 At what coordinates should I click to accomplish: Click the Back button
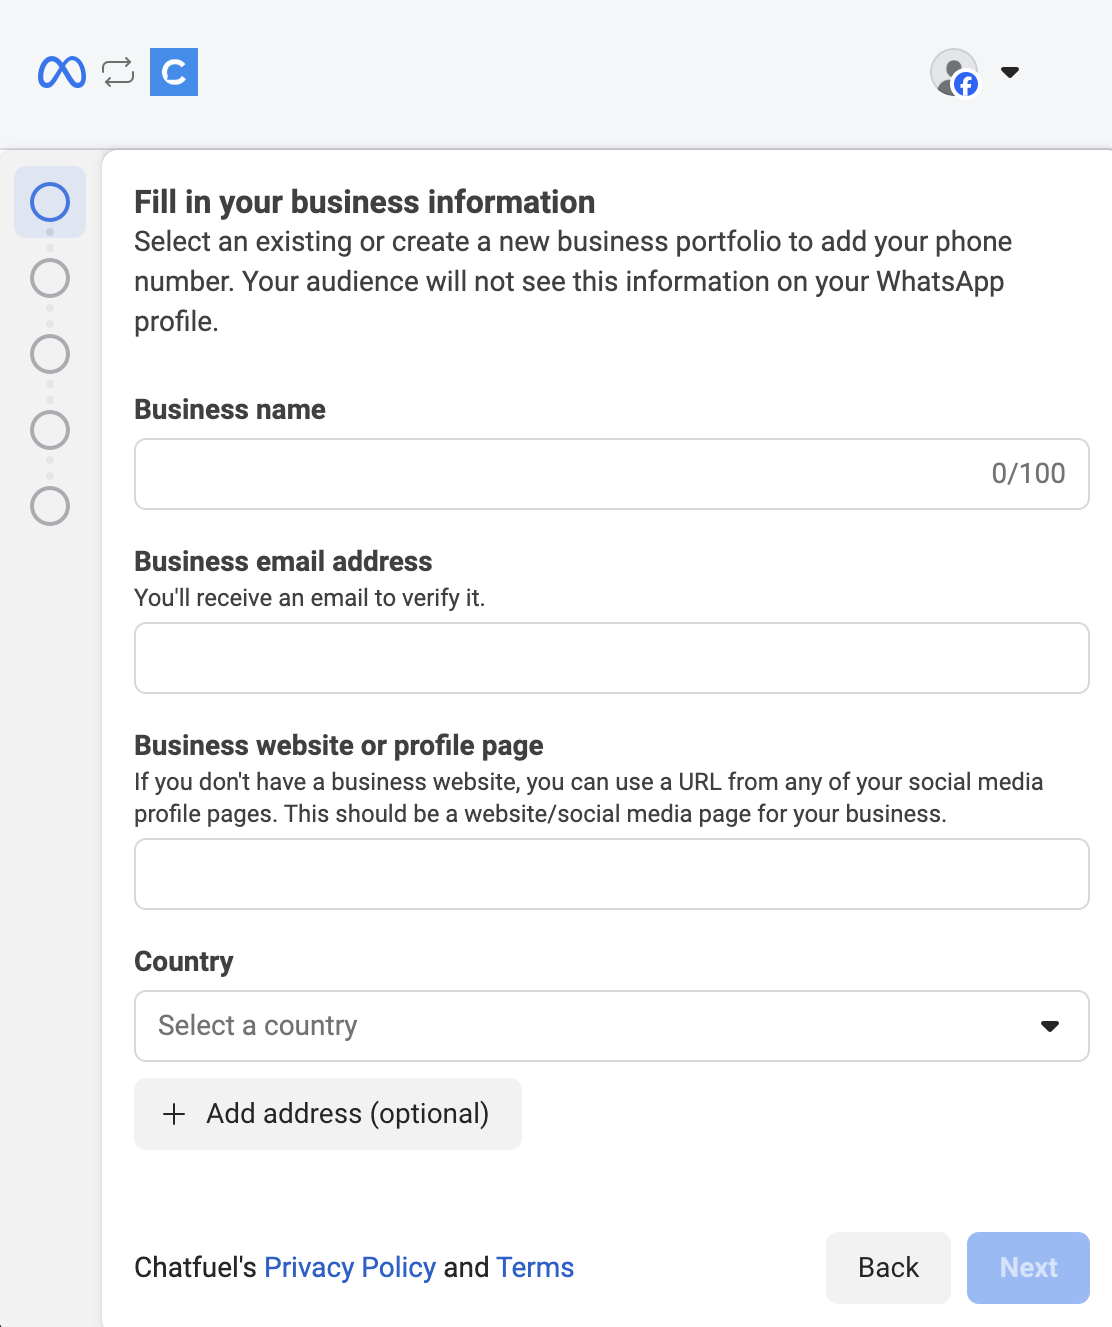pyautogui.click(x=888, y=1268)
